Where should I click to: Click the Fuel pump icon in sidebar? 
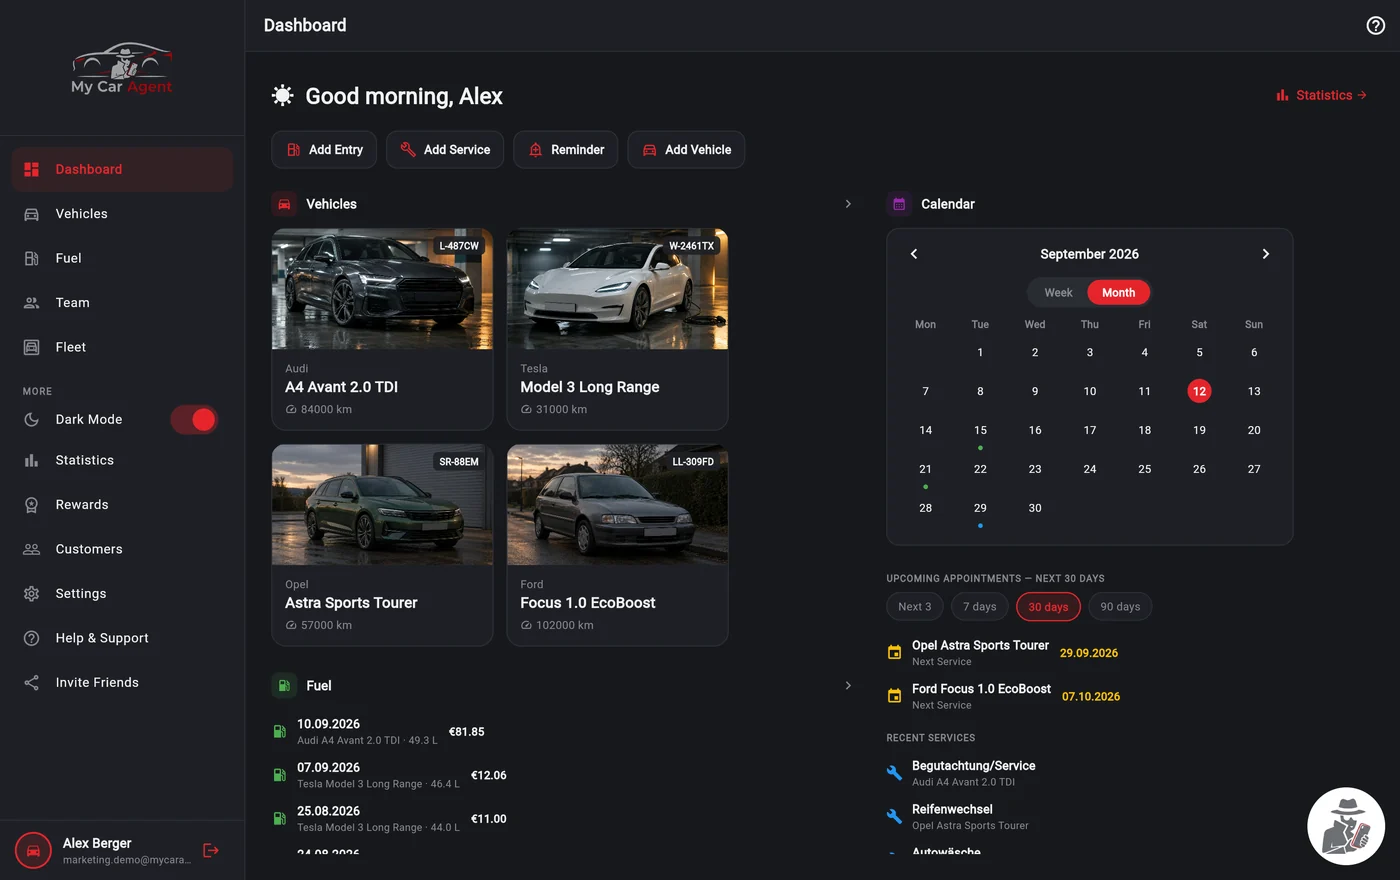[x=31, y=258]
